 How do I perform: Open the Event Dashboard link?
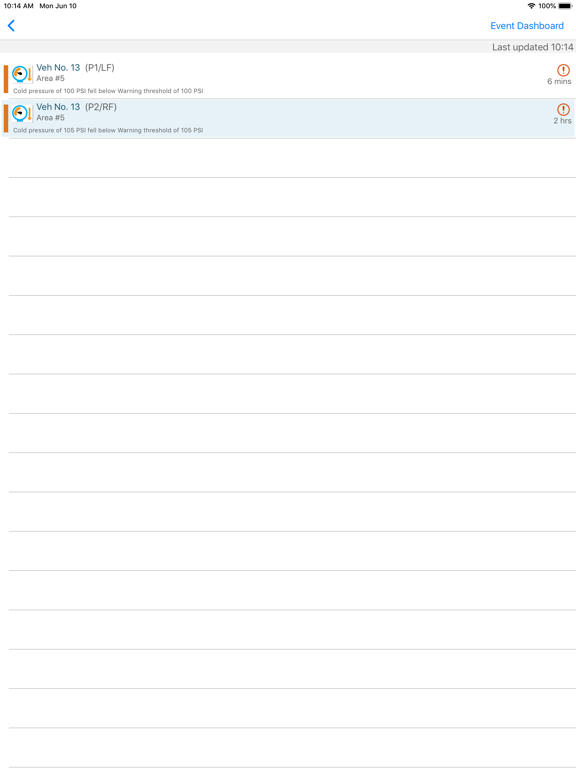[527, 26]
